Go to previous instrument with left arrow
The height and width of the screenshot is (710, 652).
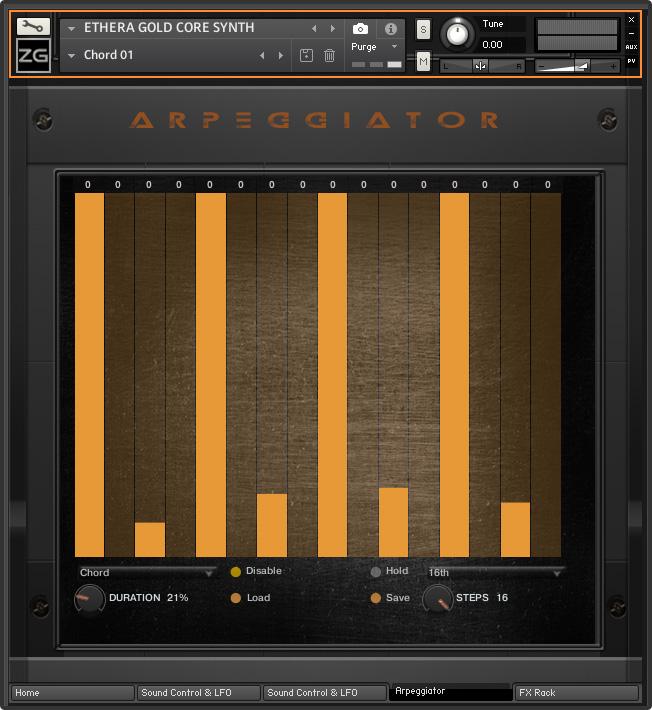click(314, 29)
